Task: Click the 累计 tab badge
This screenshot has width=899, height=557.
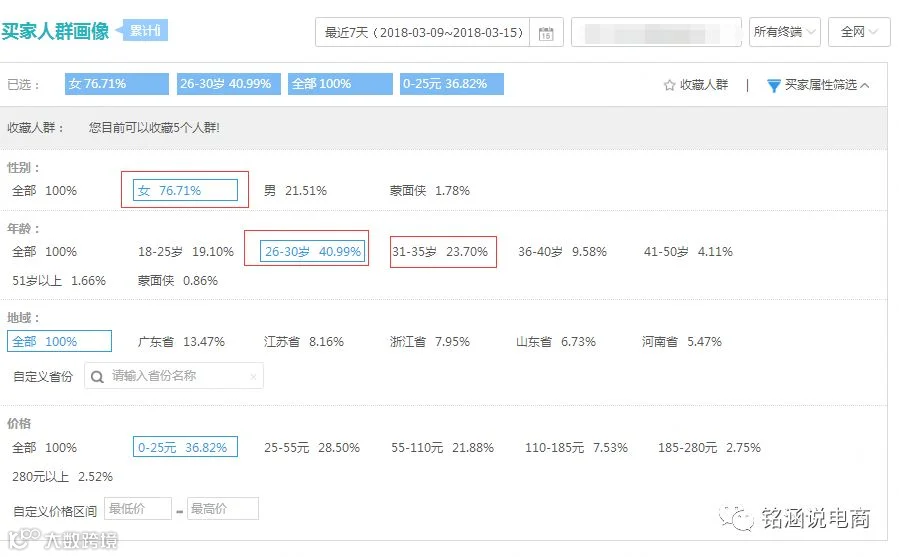Action: coord(146,30)
